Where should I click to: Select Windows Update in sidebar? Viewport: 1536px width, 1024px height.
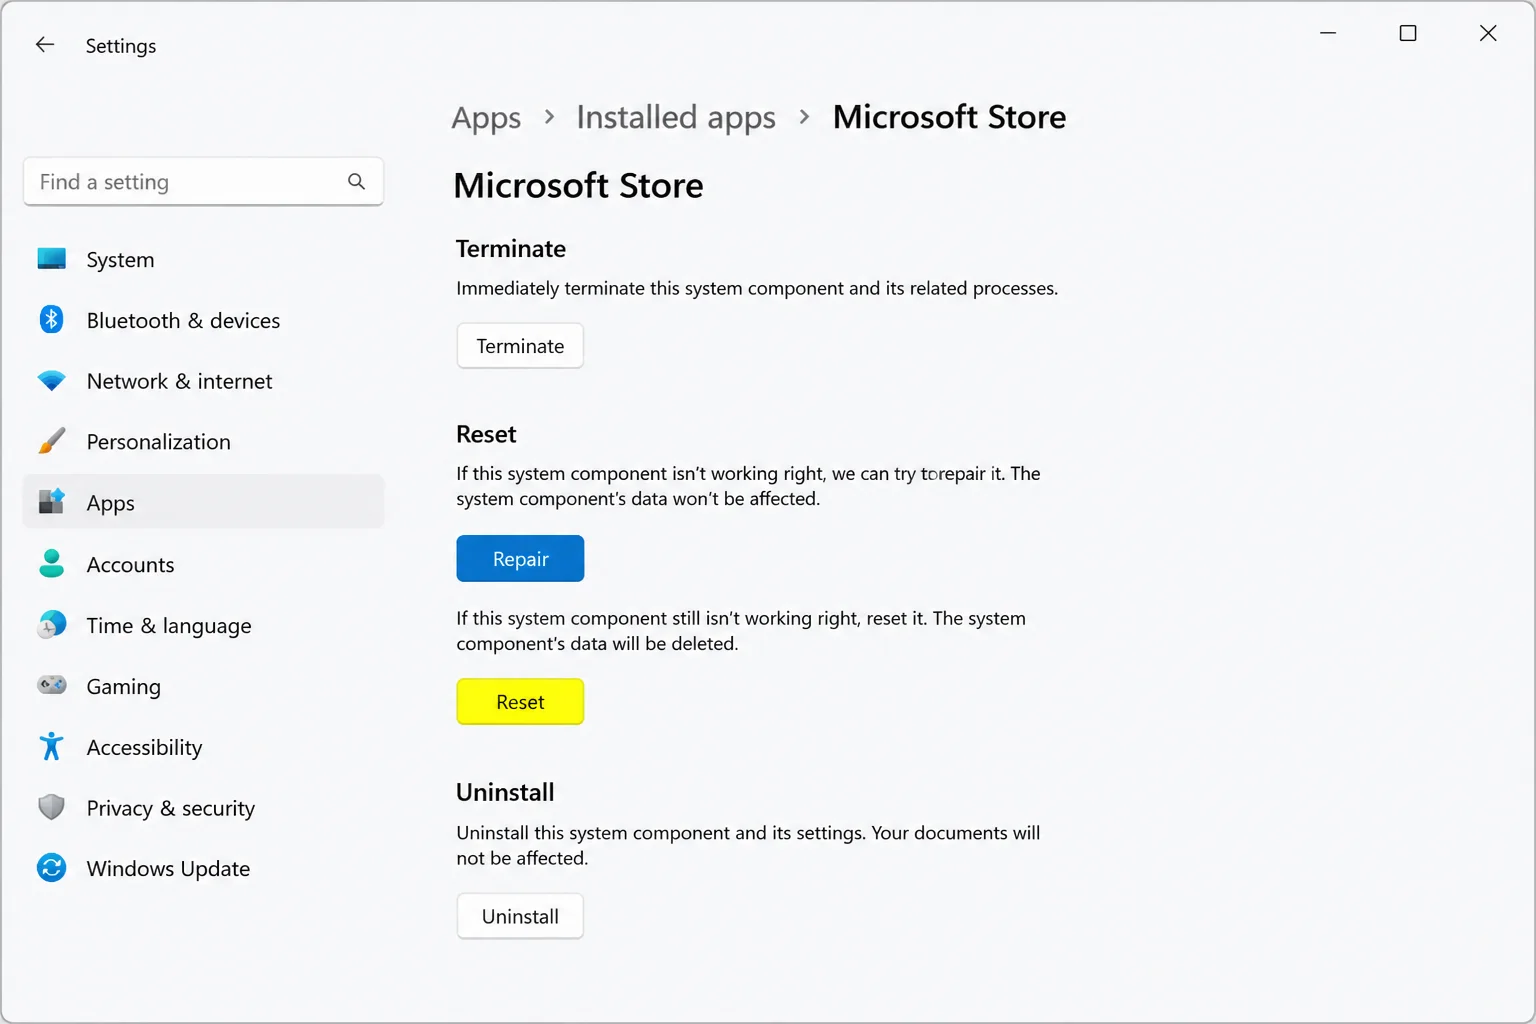click(203, 868)
